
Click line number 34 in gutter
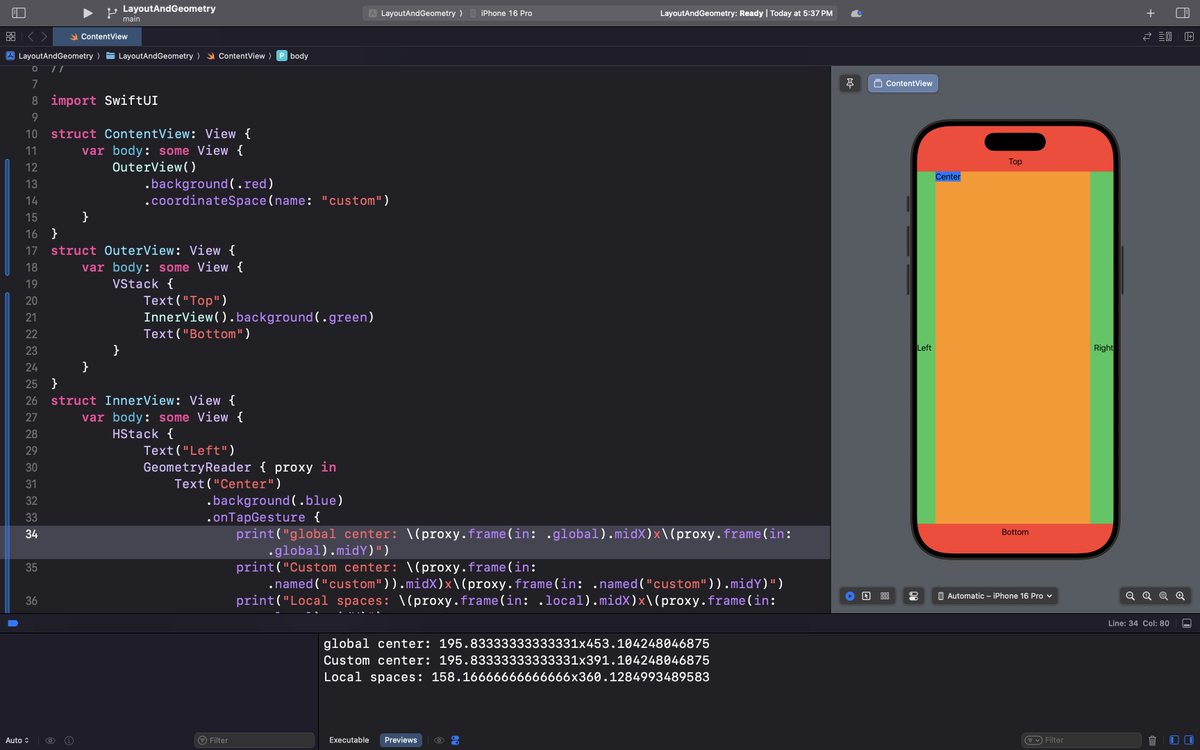click(31, 534)
